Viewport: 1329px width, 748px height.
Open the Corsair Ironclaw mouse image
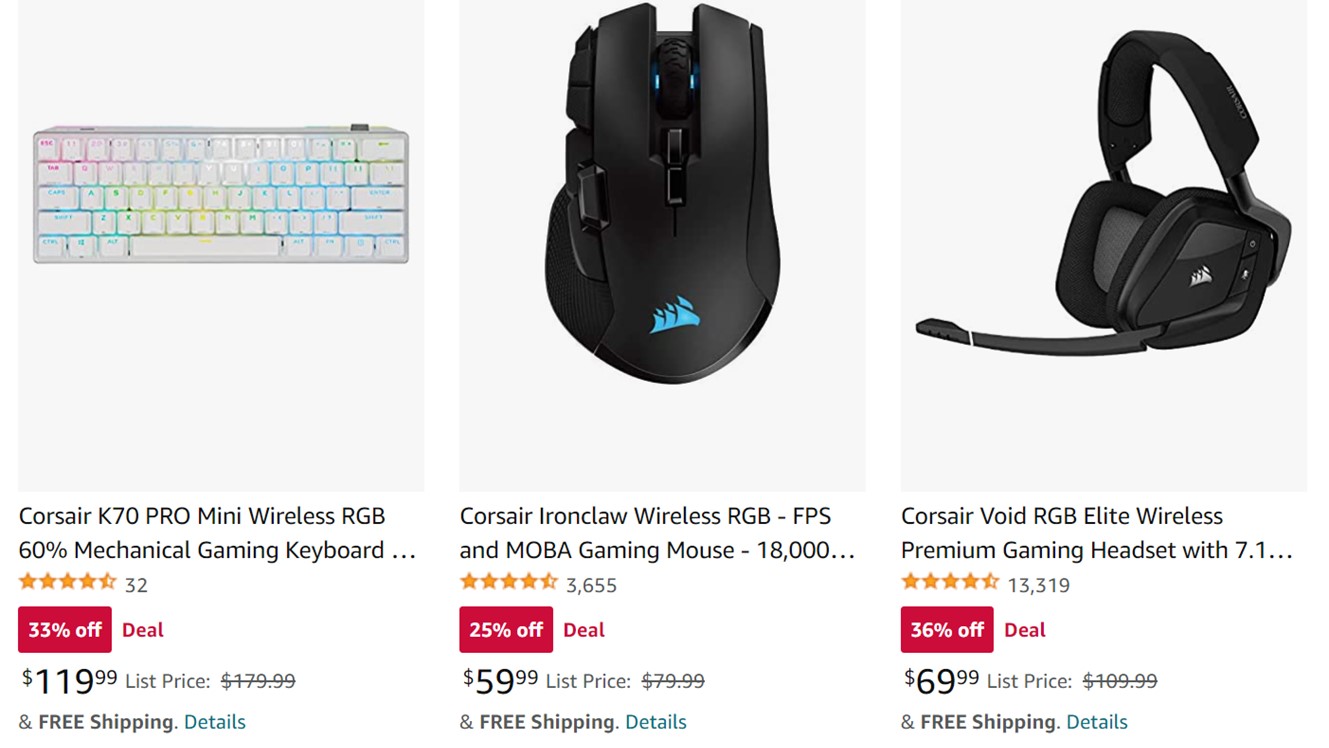(662, 195)
